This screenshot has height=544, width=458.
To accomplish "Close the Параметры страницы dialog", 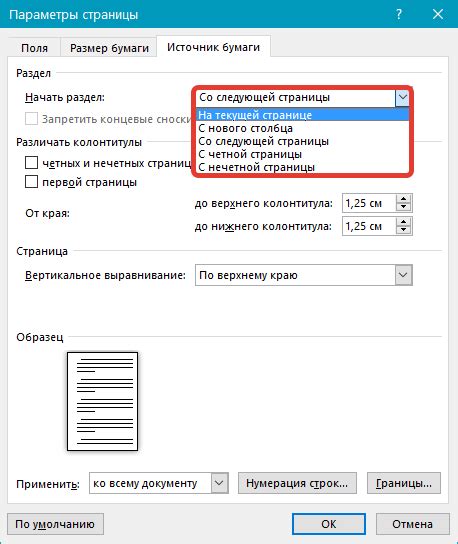I will click(x=438, y=15).
